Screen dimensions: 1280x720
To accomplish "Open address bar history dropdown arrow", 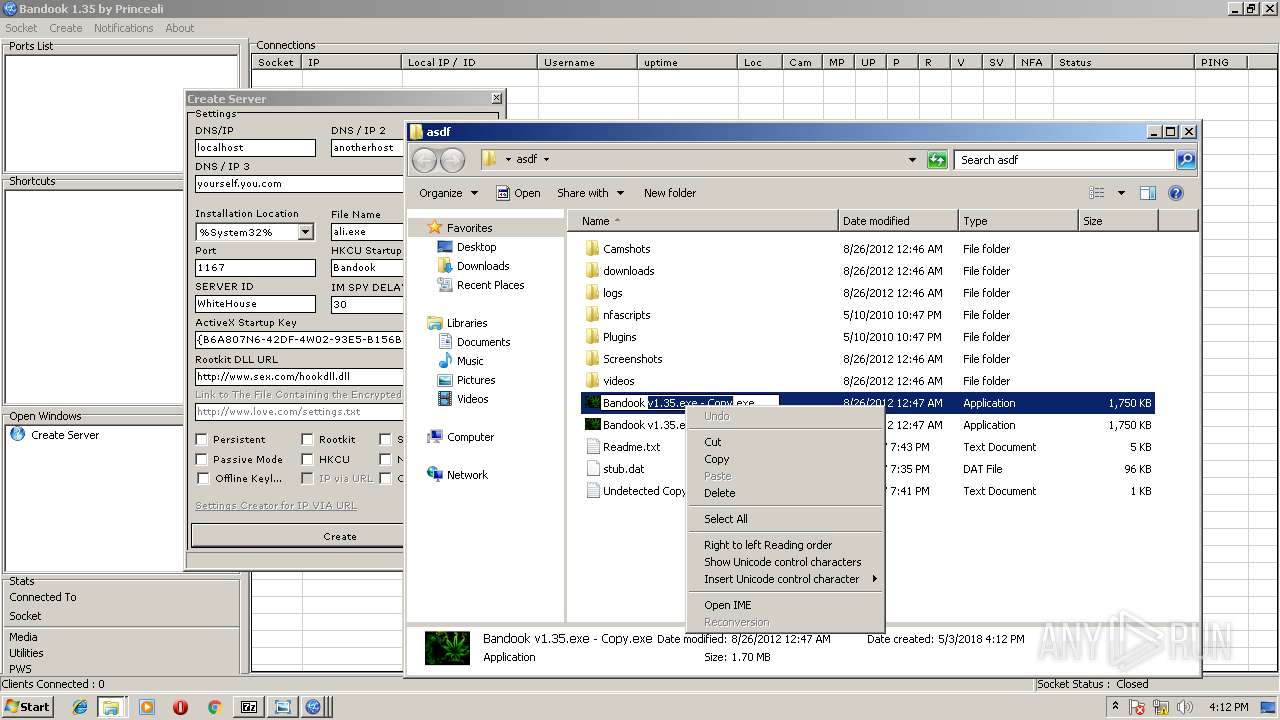I will coord(912,160).
